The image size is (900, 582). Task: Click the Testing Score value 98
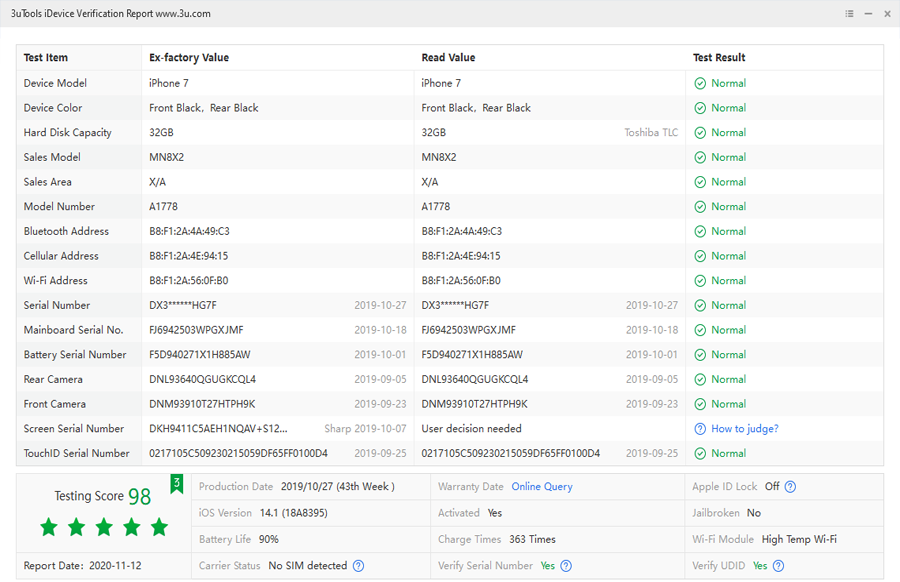139,496
